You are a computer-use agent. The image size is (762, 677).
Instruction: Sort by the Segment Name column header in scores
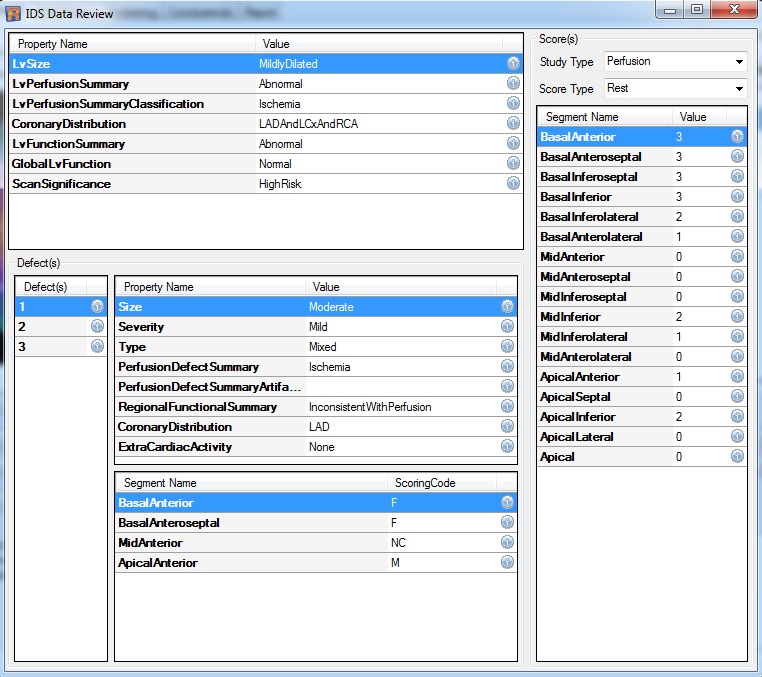pos(600,117)
